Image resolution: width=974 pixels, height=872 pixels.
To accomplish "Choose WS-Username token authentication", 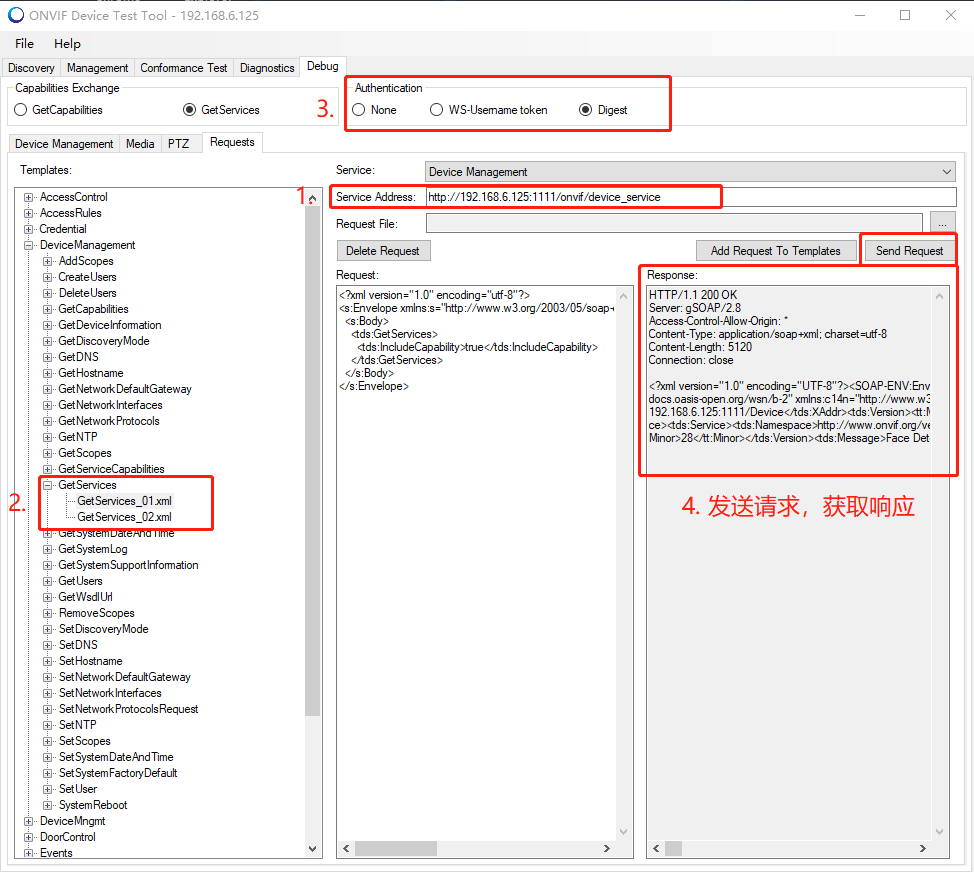I will click(x=437, y=110).
